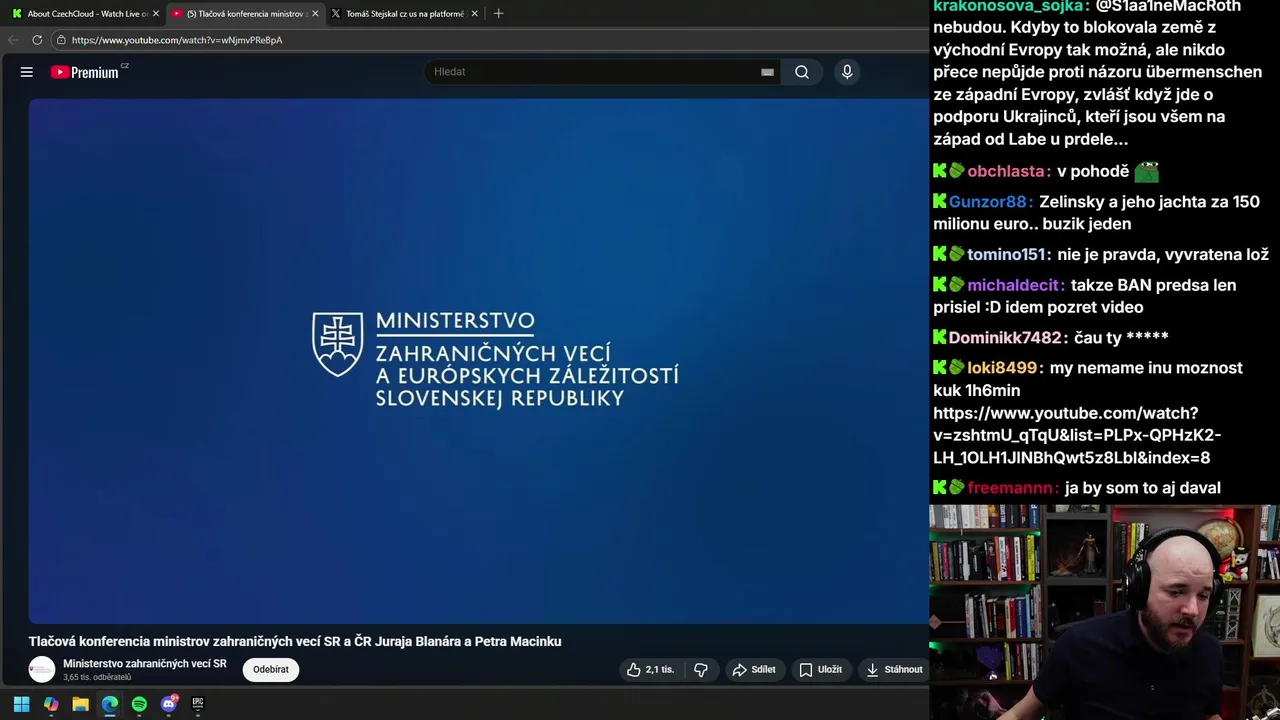Close the About CzechCloud tab
This screenshot has width=1280, height=720.
tap(156, 14)
